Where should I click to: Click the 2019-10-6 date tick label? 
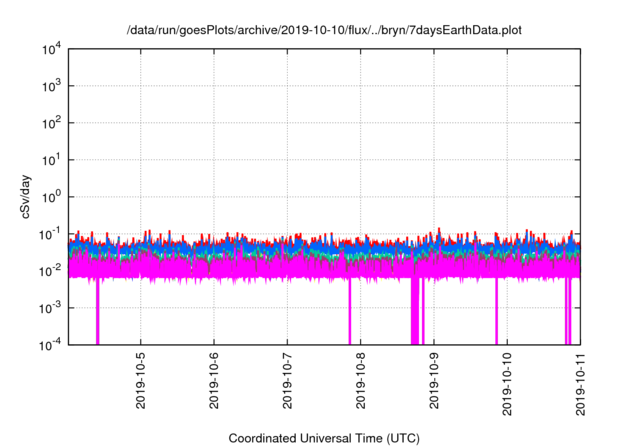pyautogui.click(x=214, y=381)
